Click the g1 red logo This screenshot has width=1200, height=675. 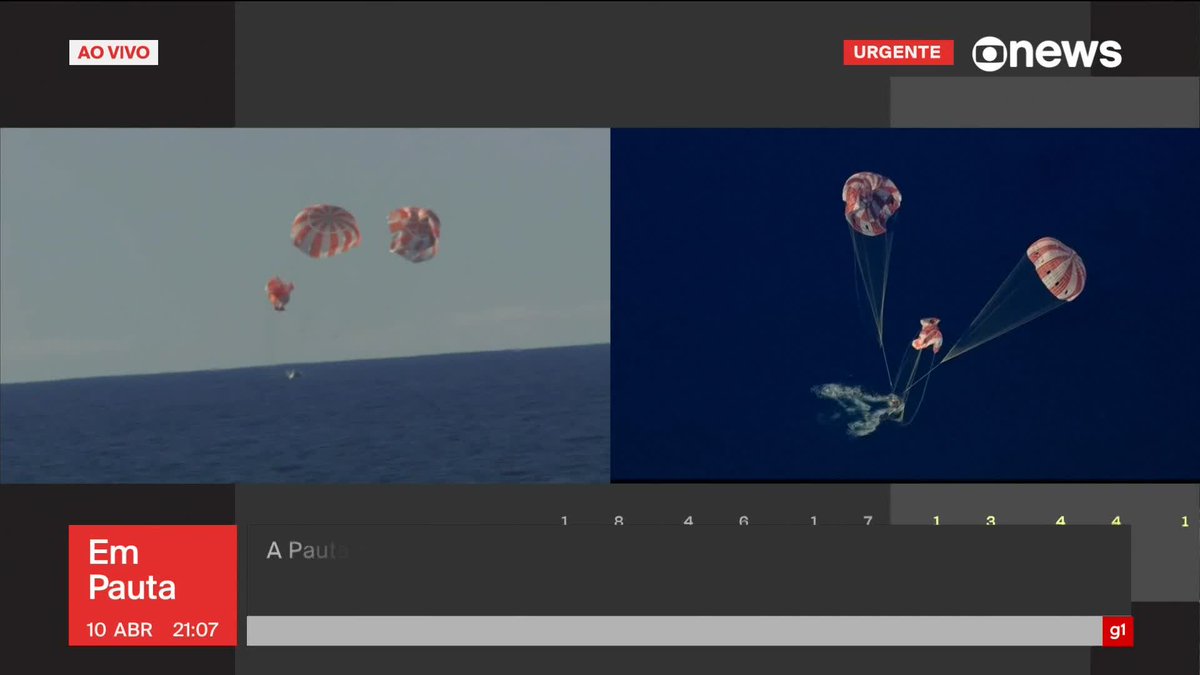pyautogui.click(x=1118, y=631)
